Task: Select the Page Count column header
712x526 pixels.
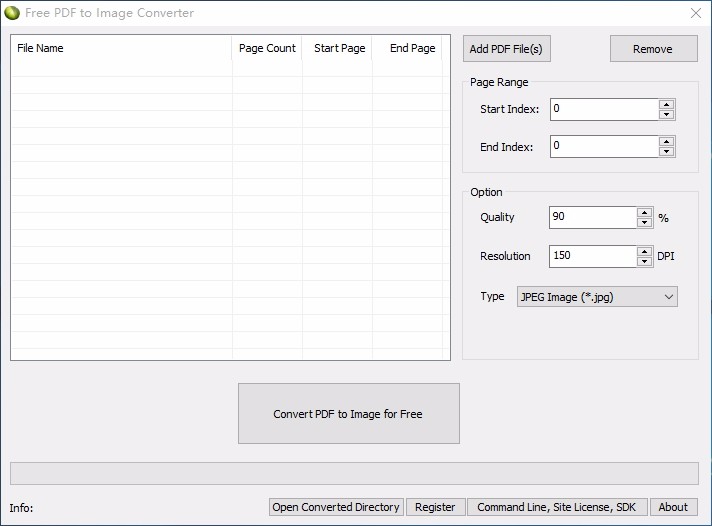Action: [267, 48]
